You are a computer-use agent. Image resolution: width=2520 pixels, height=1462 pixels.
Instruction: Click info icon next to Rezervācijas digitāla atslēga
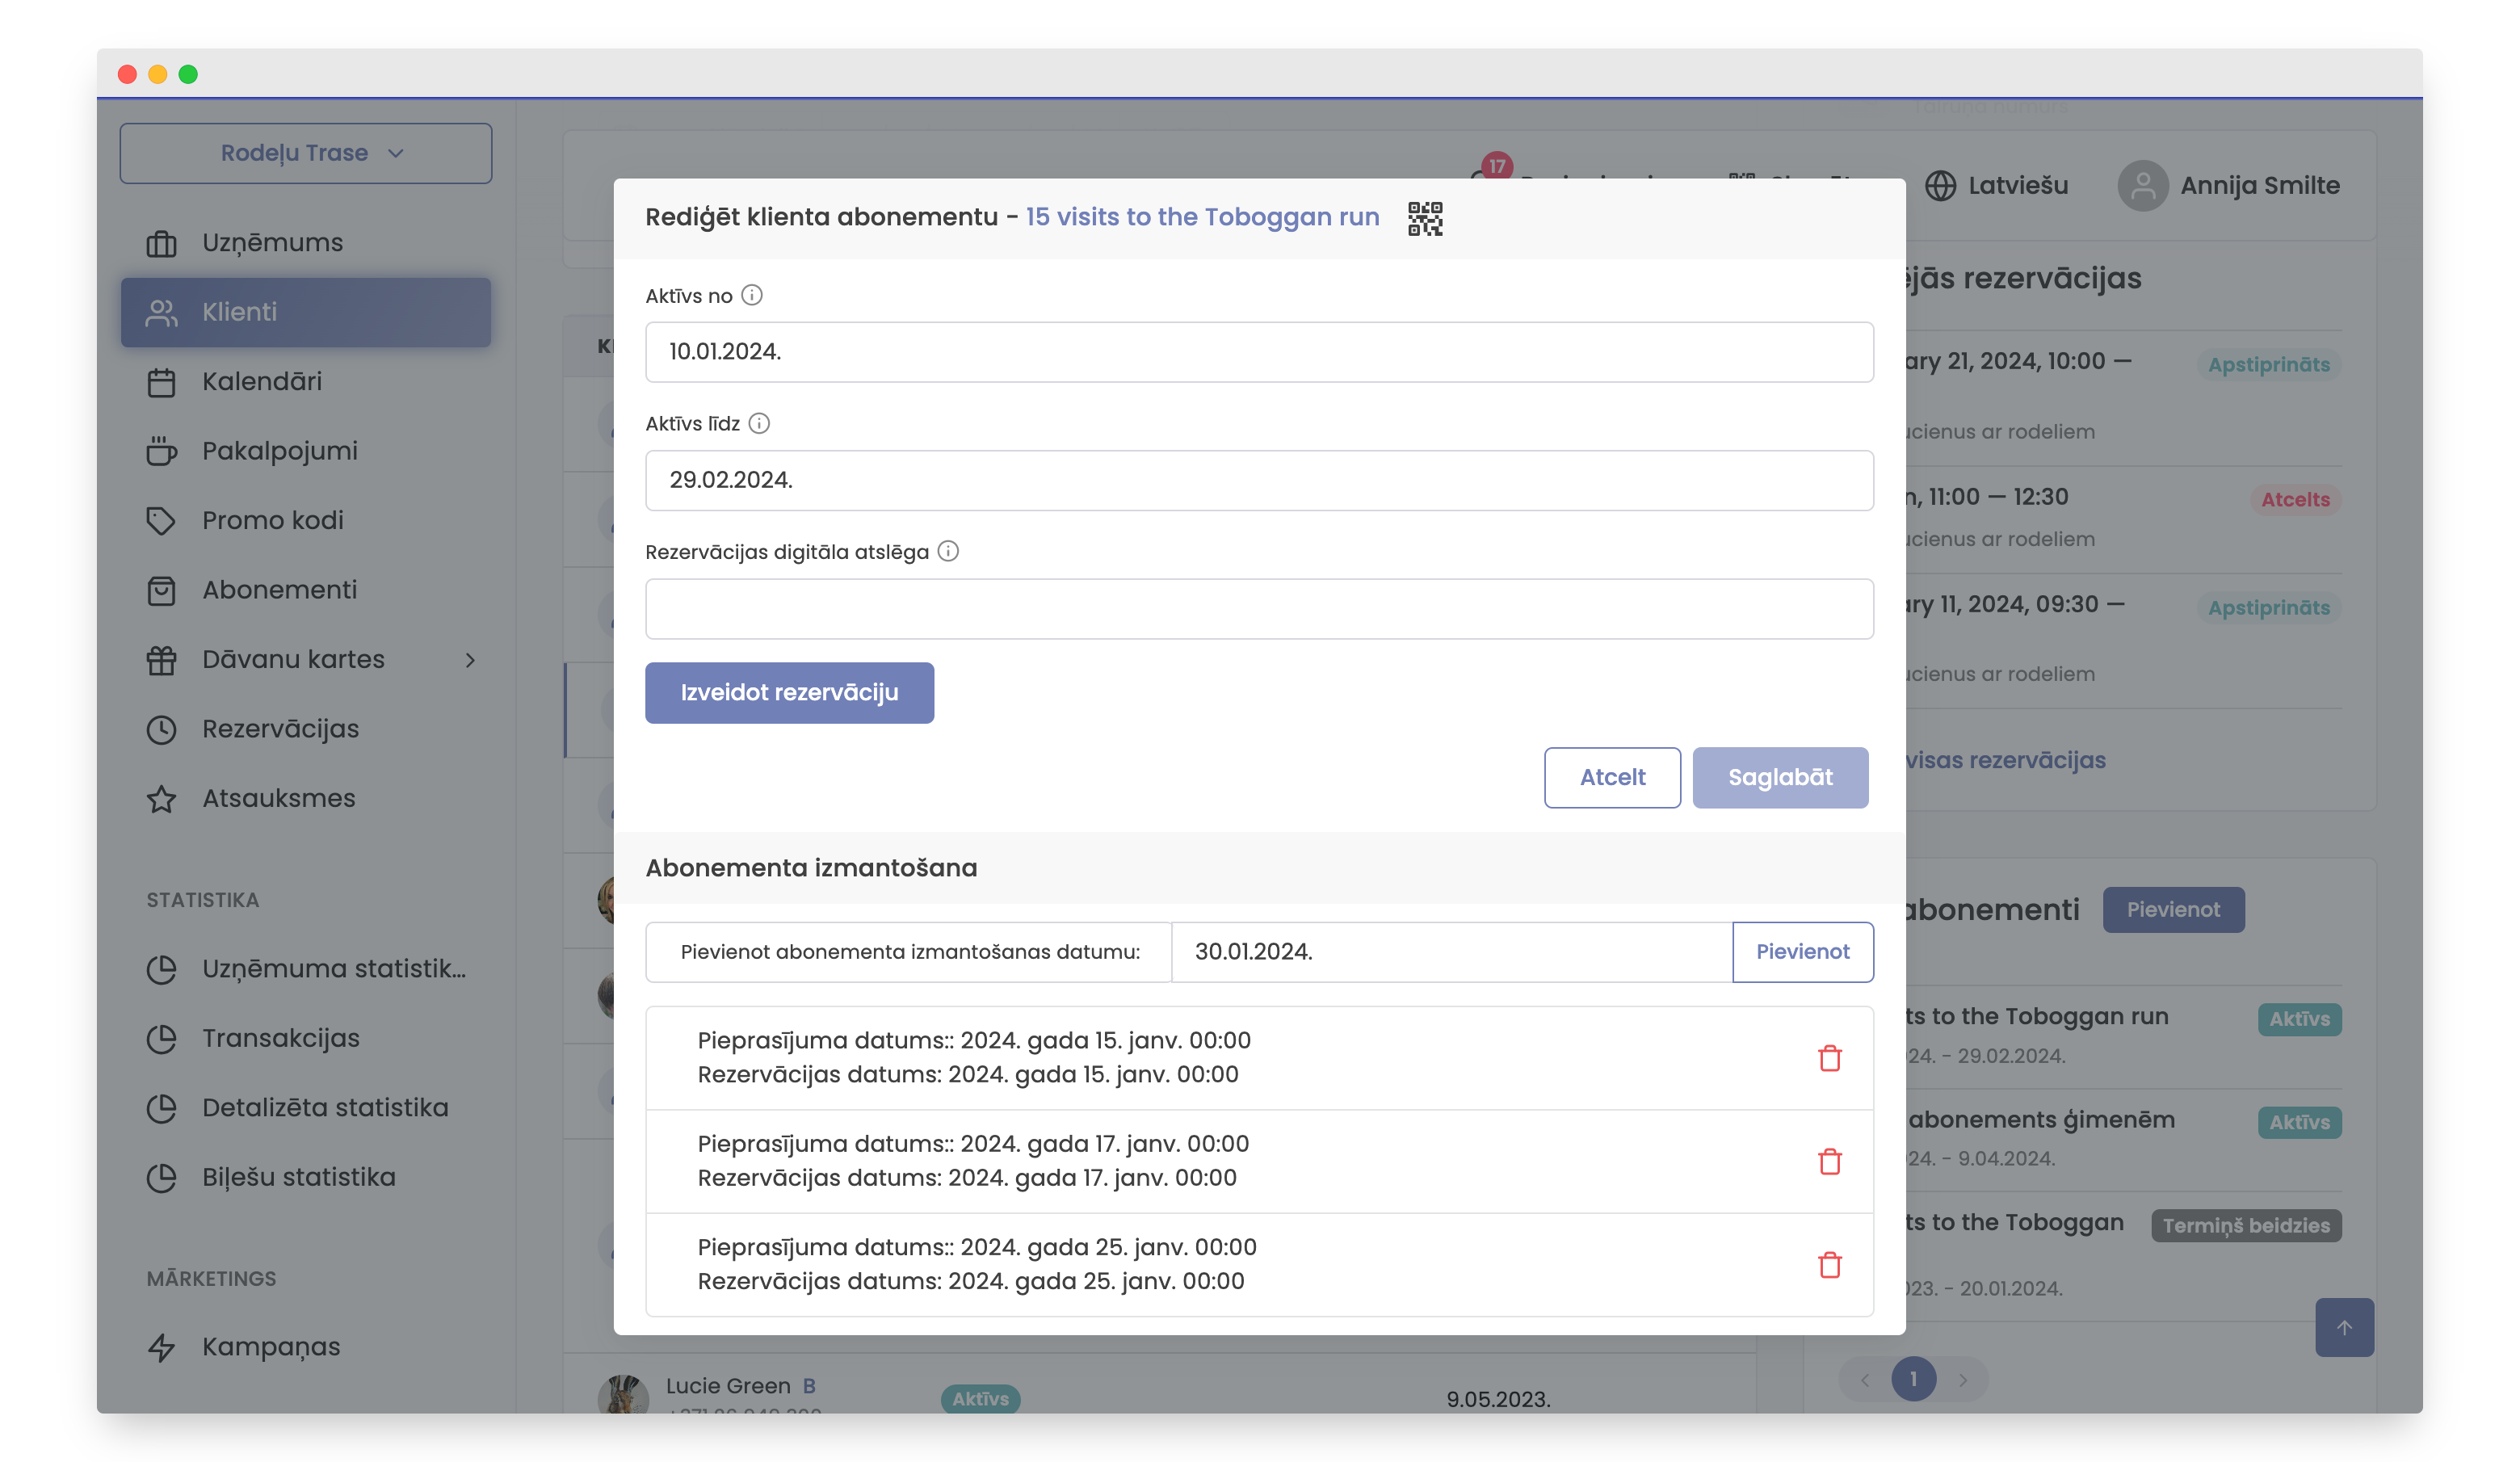pos(948,551)
